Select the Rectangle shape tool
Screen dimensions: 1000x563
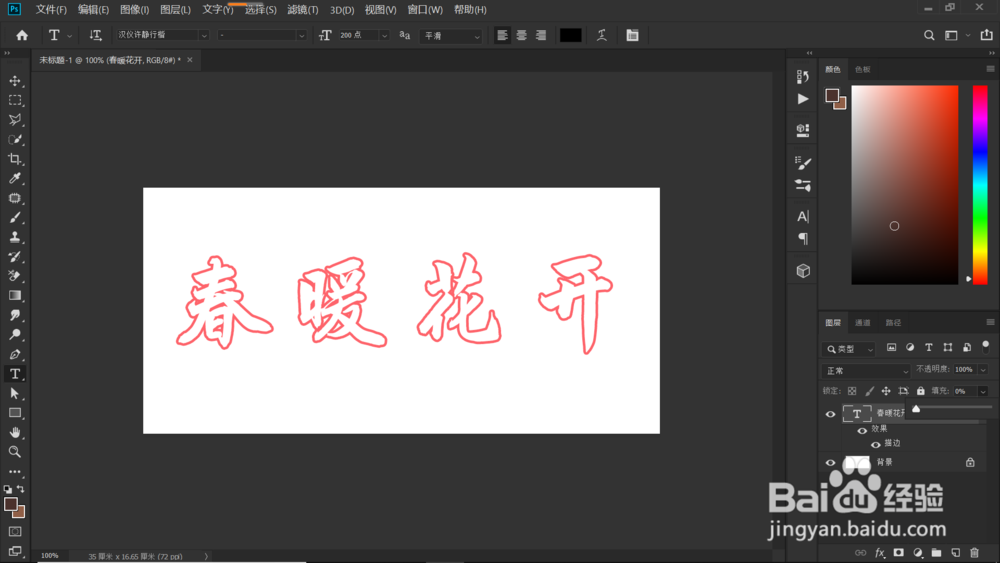coord(15,413)
